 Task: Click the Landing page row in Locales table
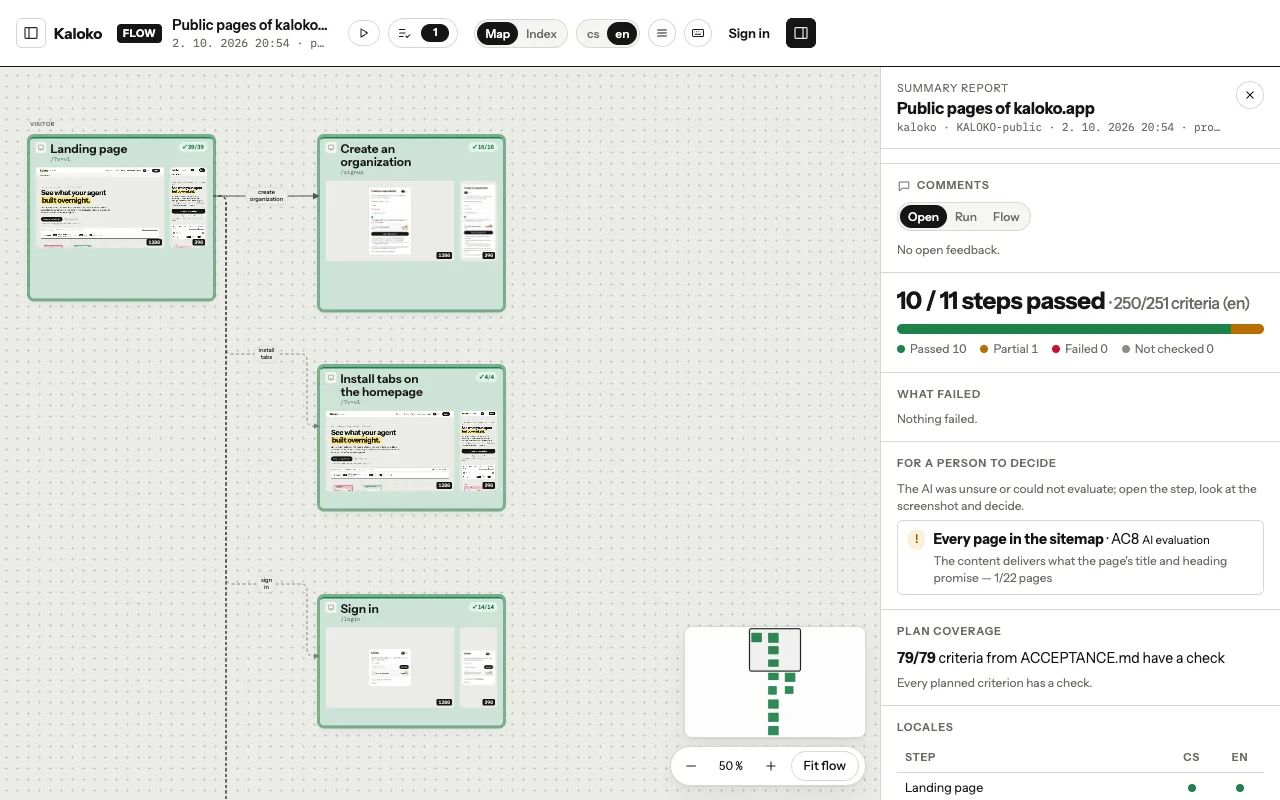[1080, 788]
